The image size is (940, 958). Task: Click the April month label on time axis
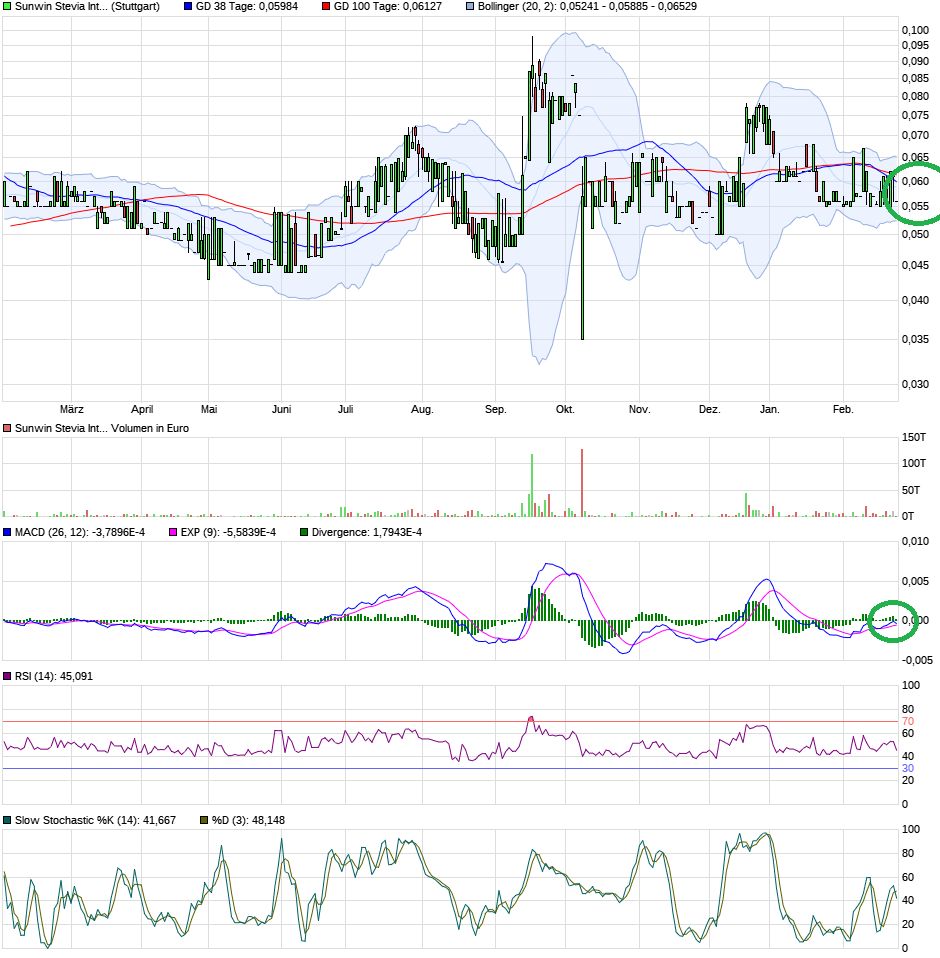(142, 409)
